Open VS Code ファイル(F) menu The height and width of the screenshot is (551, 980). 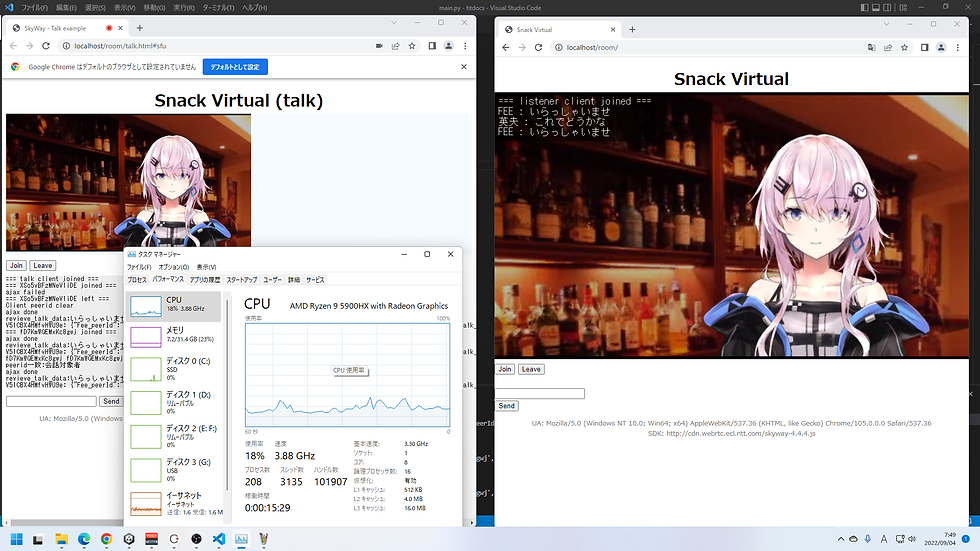pos(34,7)
